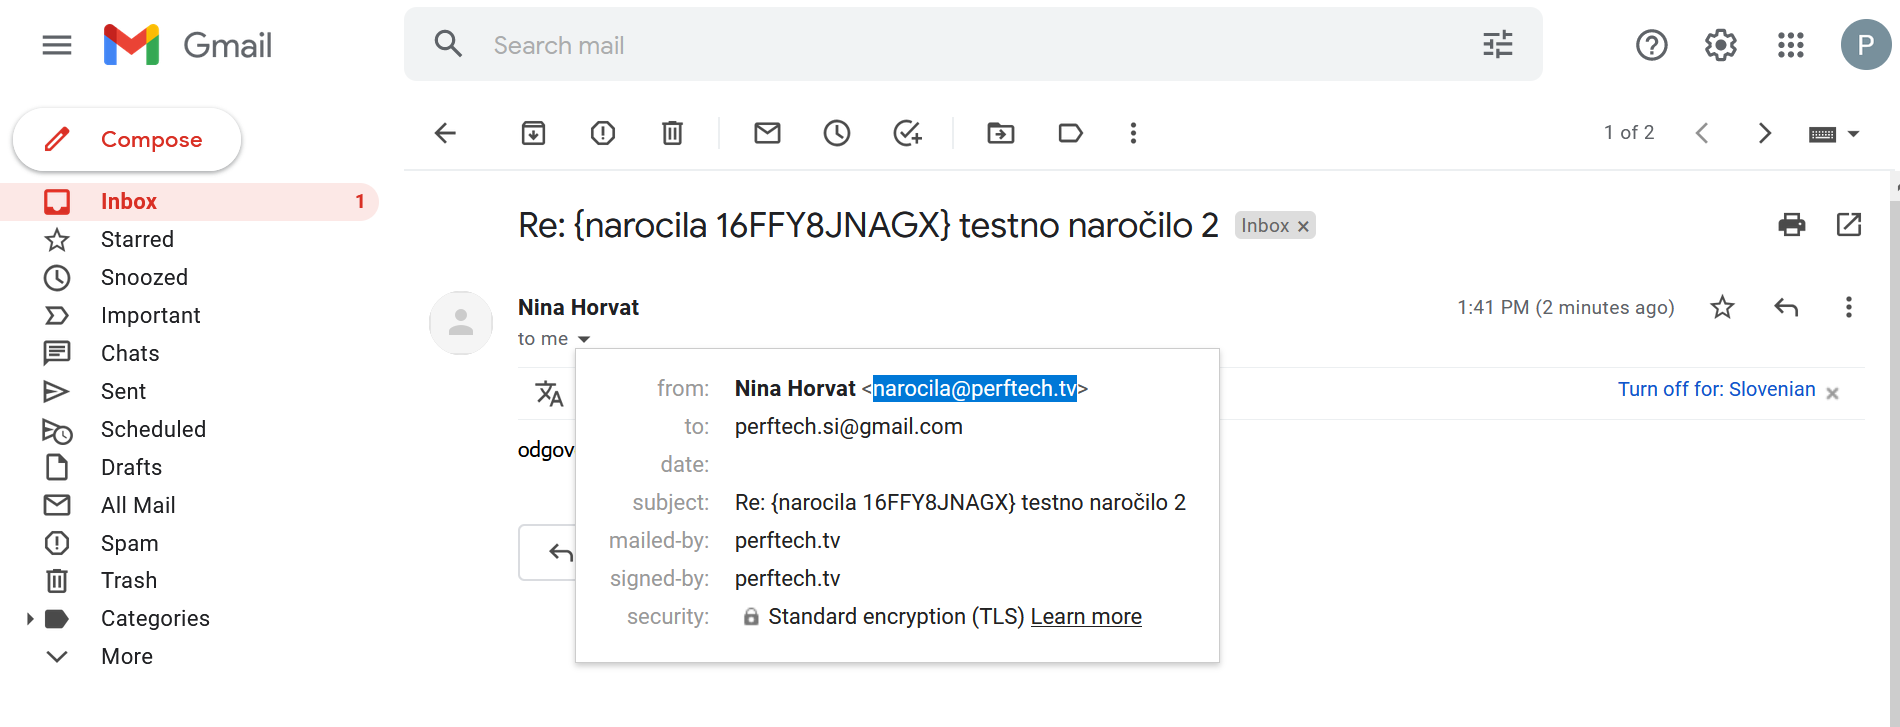Open the account avatar P
Screen dimensions: 1900x727
[1865, 45]
